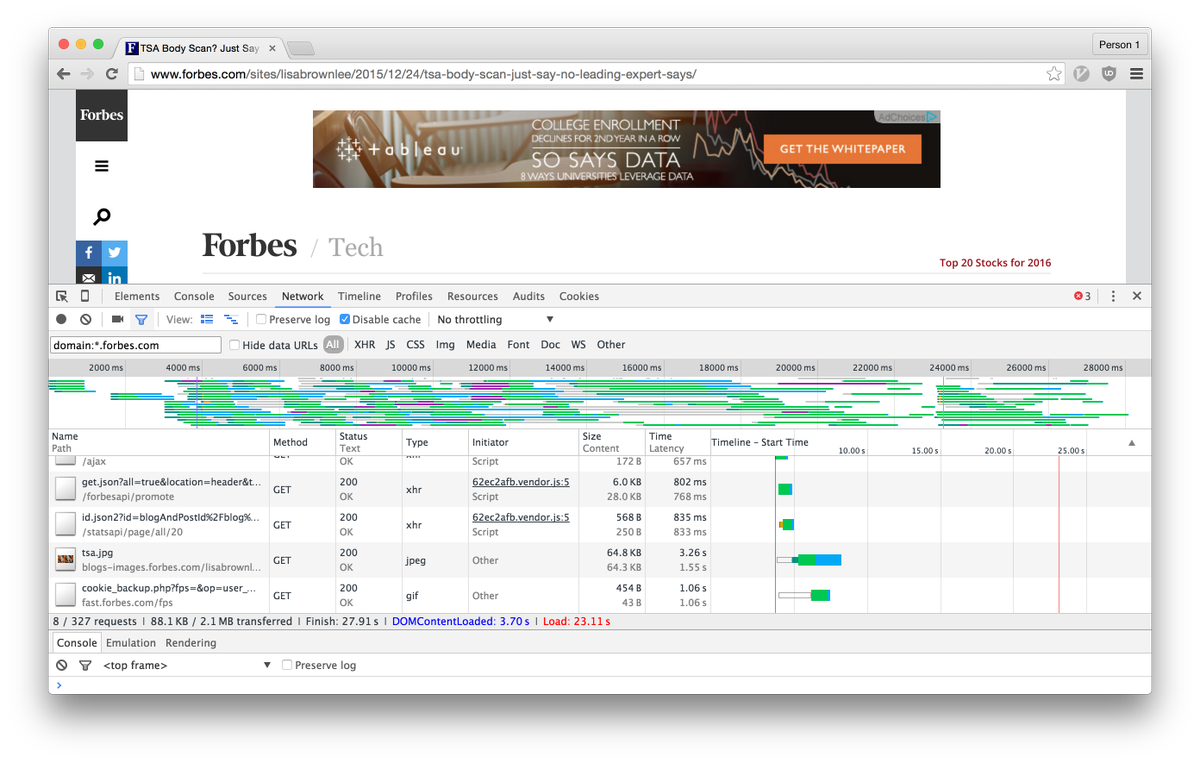Enable Preserve log in the console
This screenshot has width=1200, height=763.
[x=287, y=665]
